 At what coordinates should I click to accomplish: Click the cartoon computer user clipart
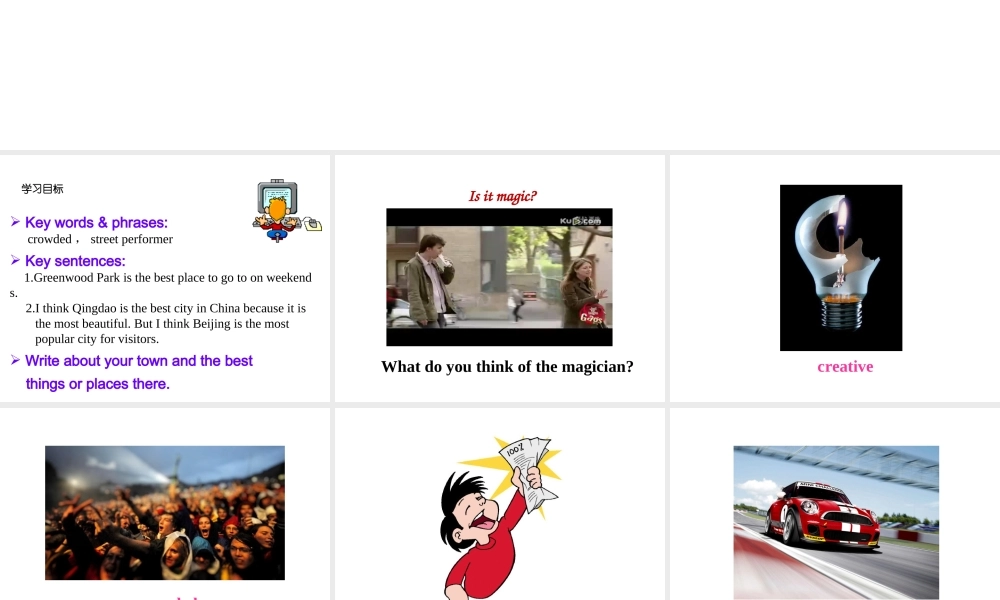(287, 210)
